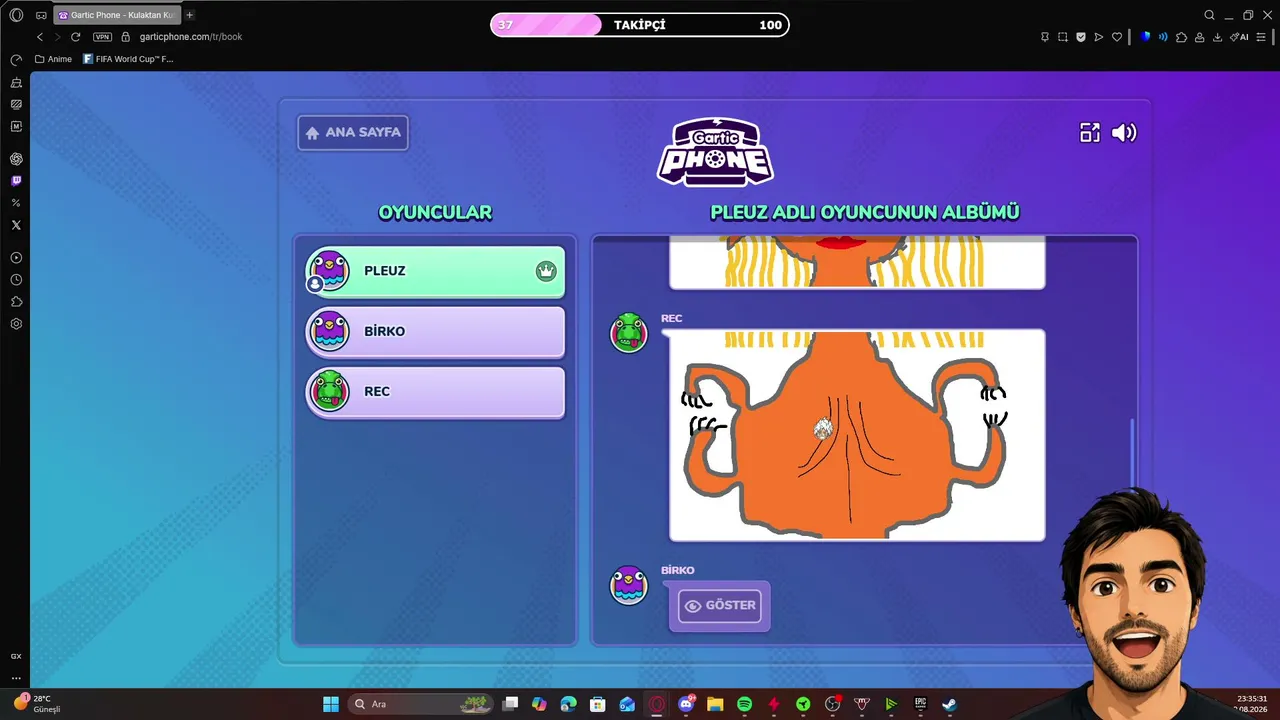The width and height of the screenshot is (1280, 720).
Task: Click Birko's purple bird avatar in the album
Action: tap(629, 585)
